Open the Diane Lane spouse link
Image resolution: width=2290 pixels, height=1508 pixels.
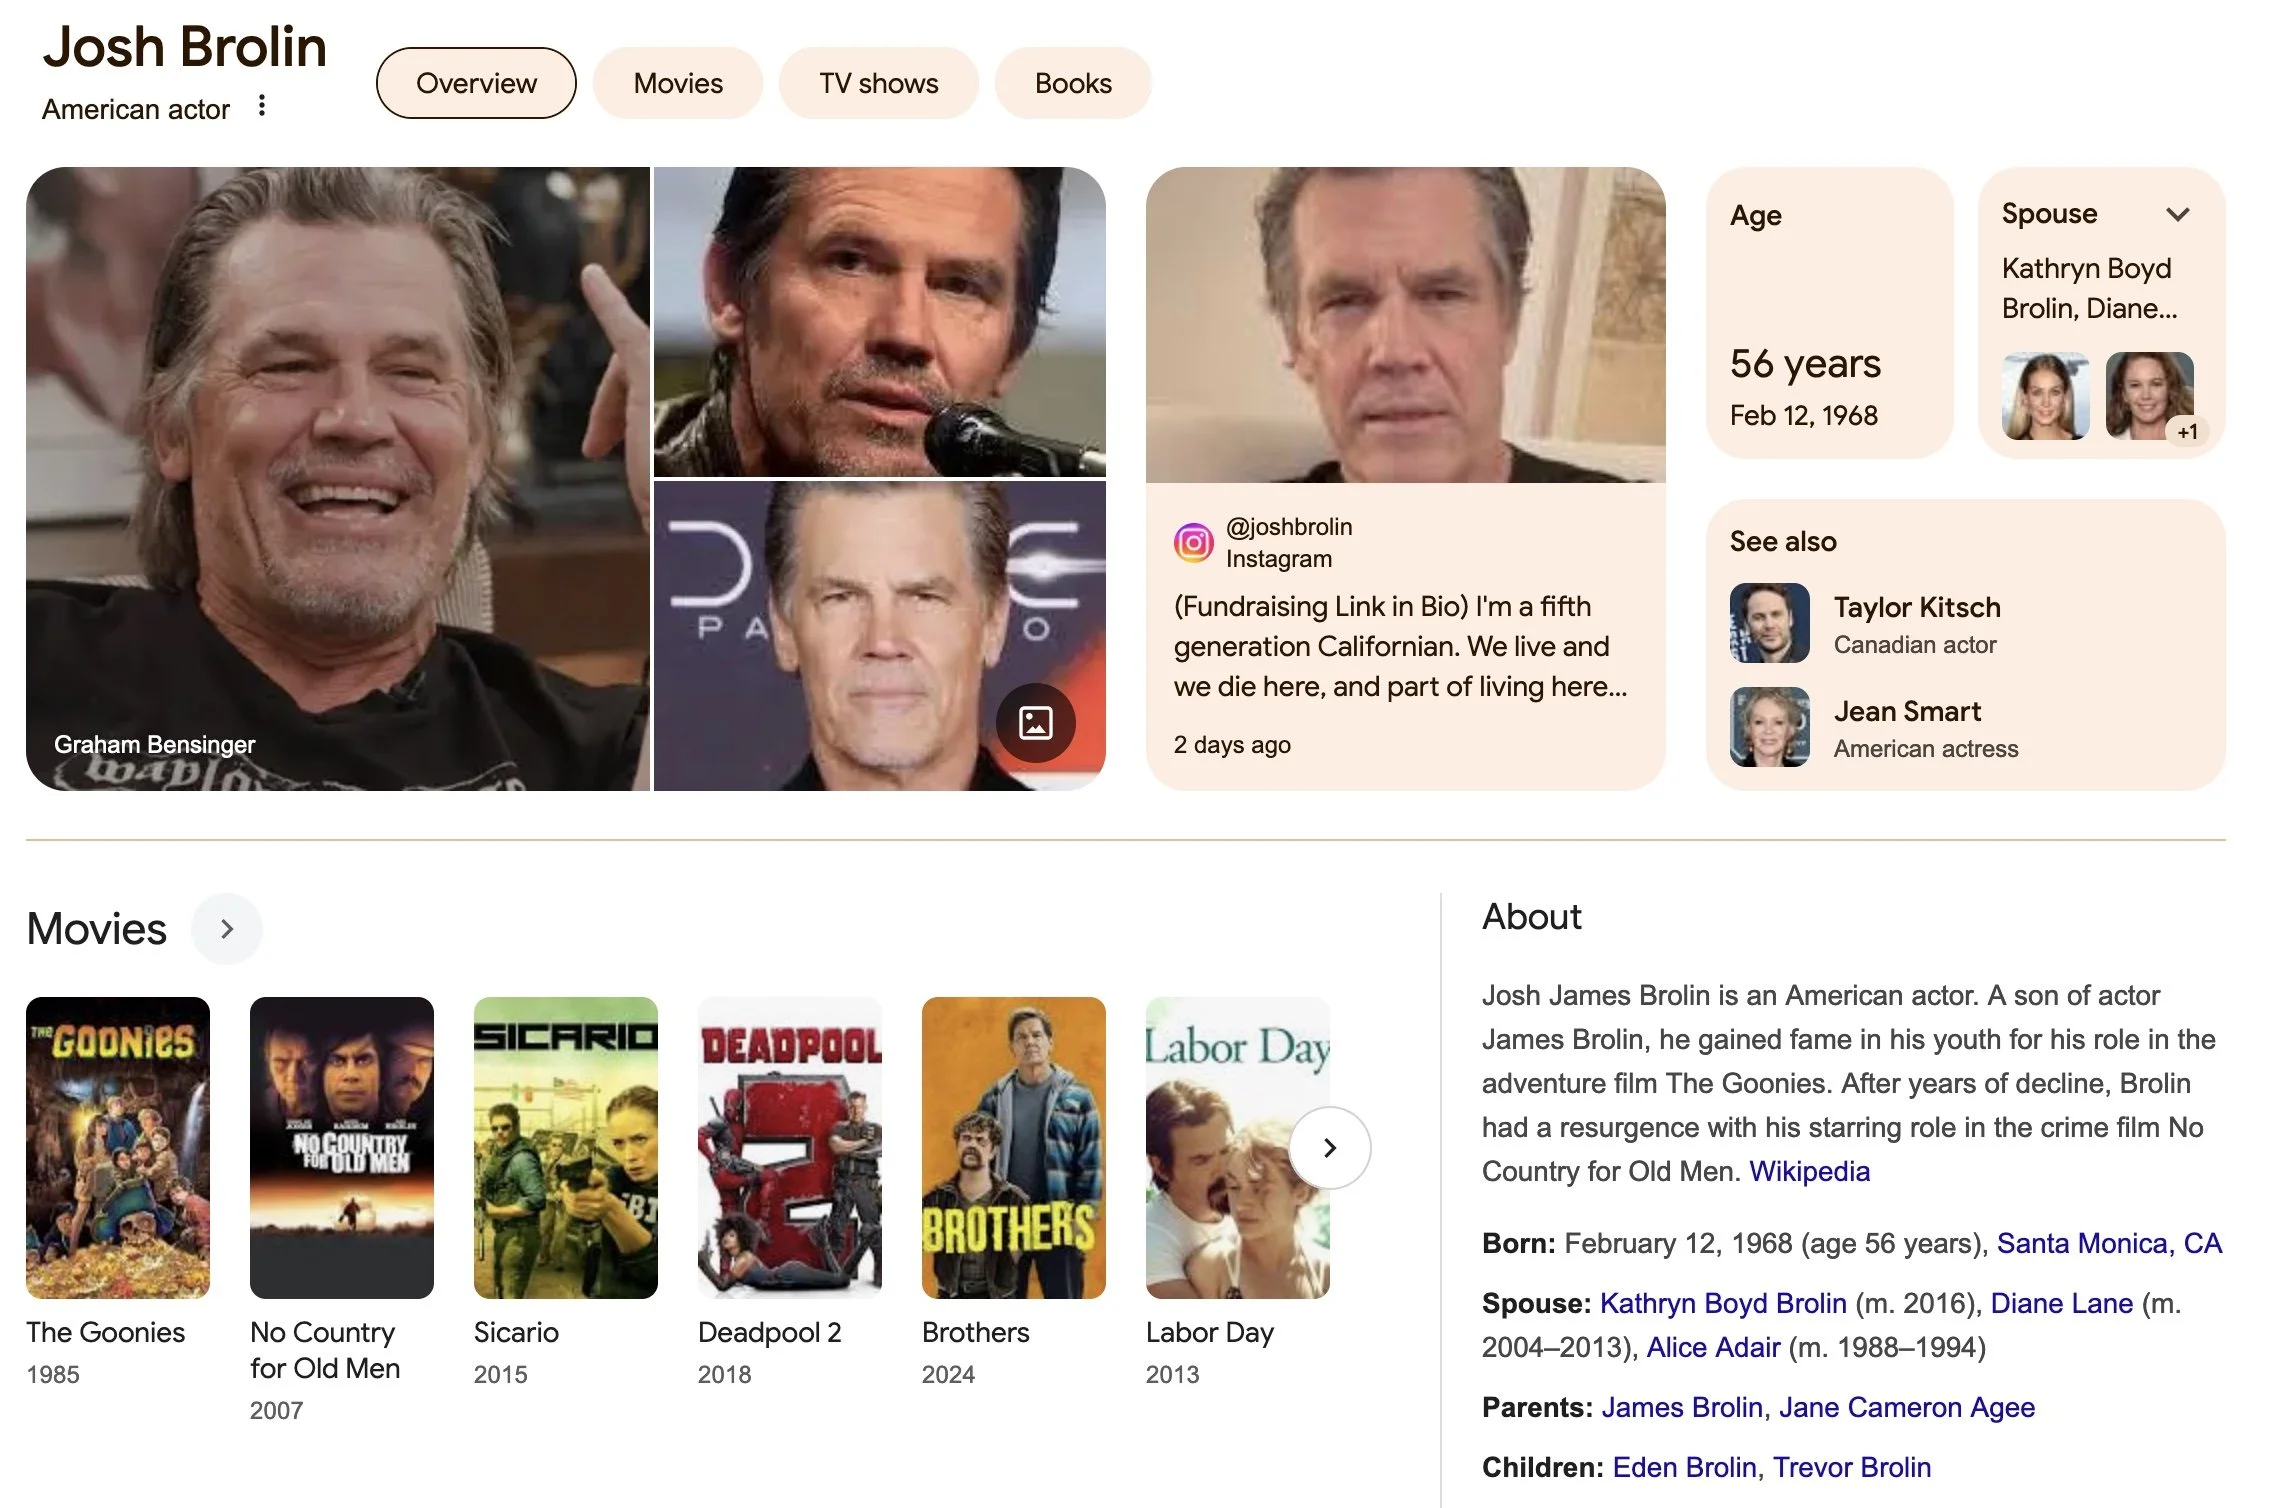click(x=2061, y=1303)
